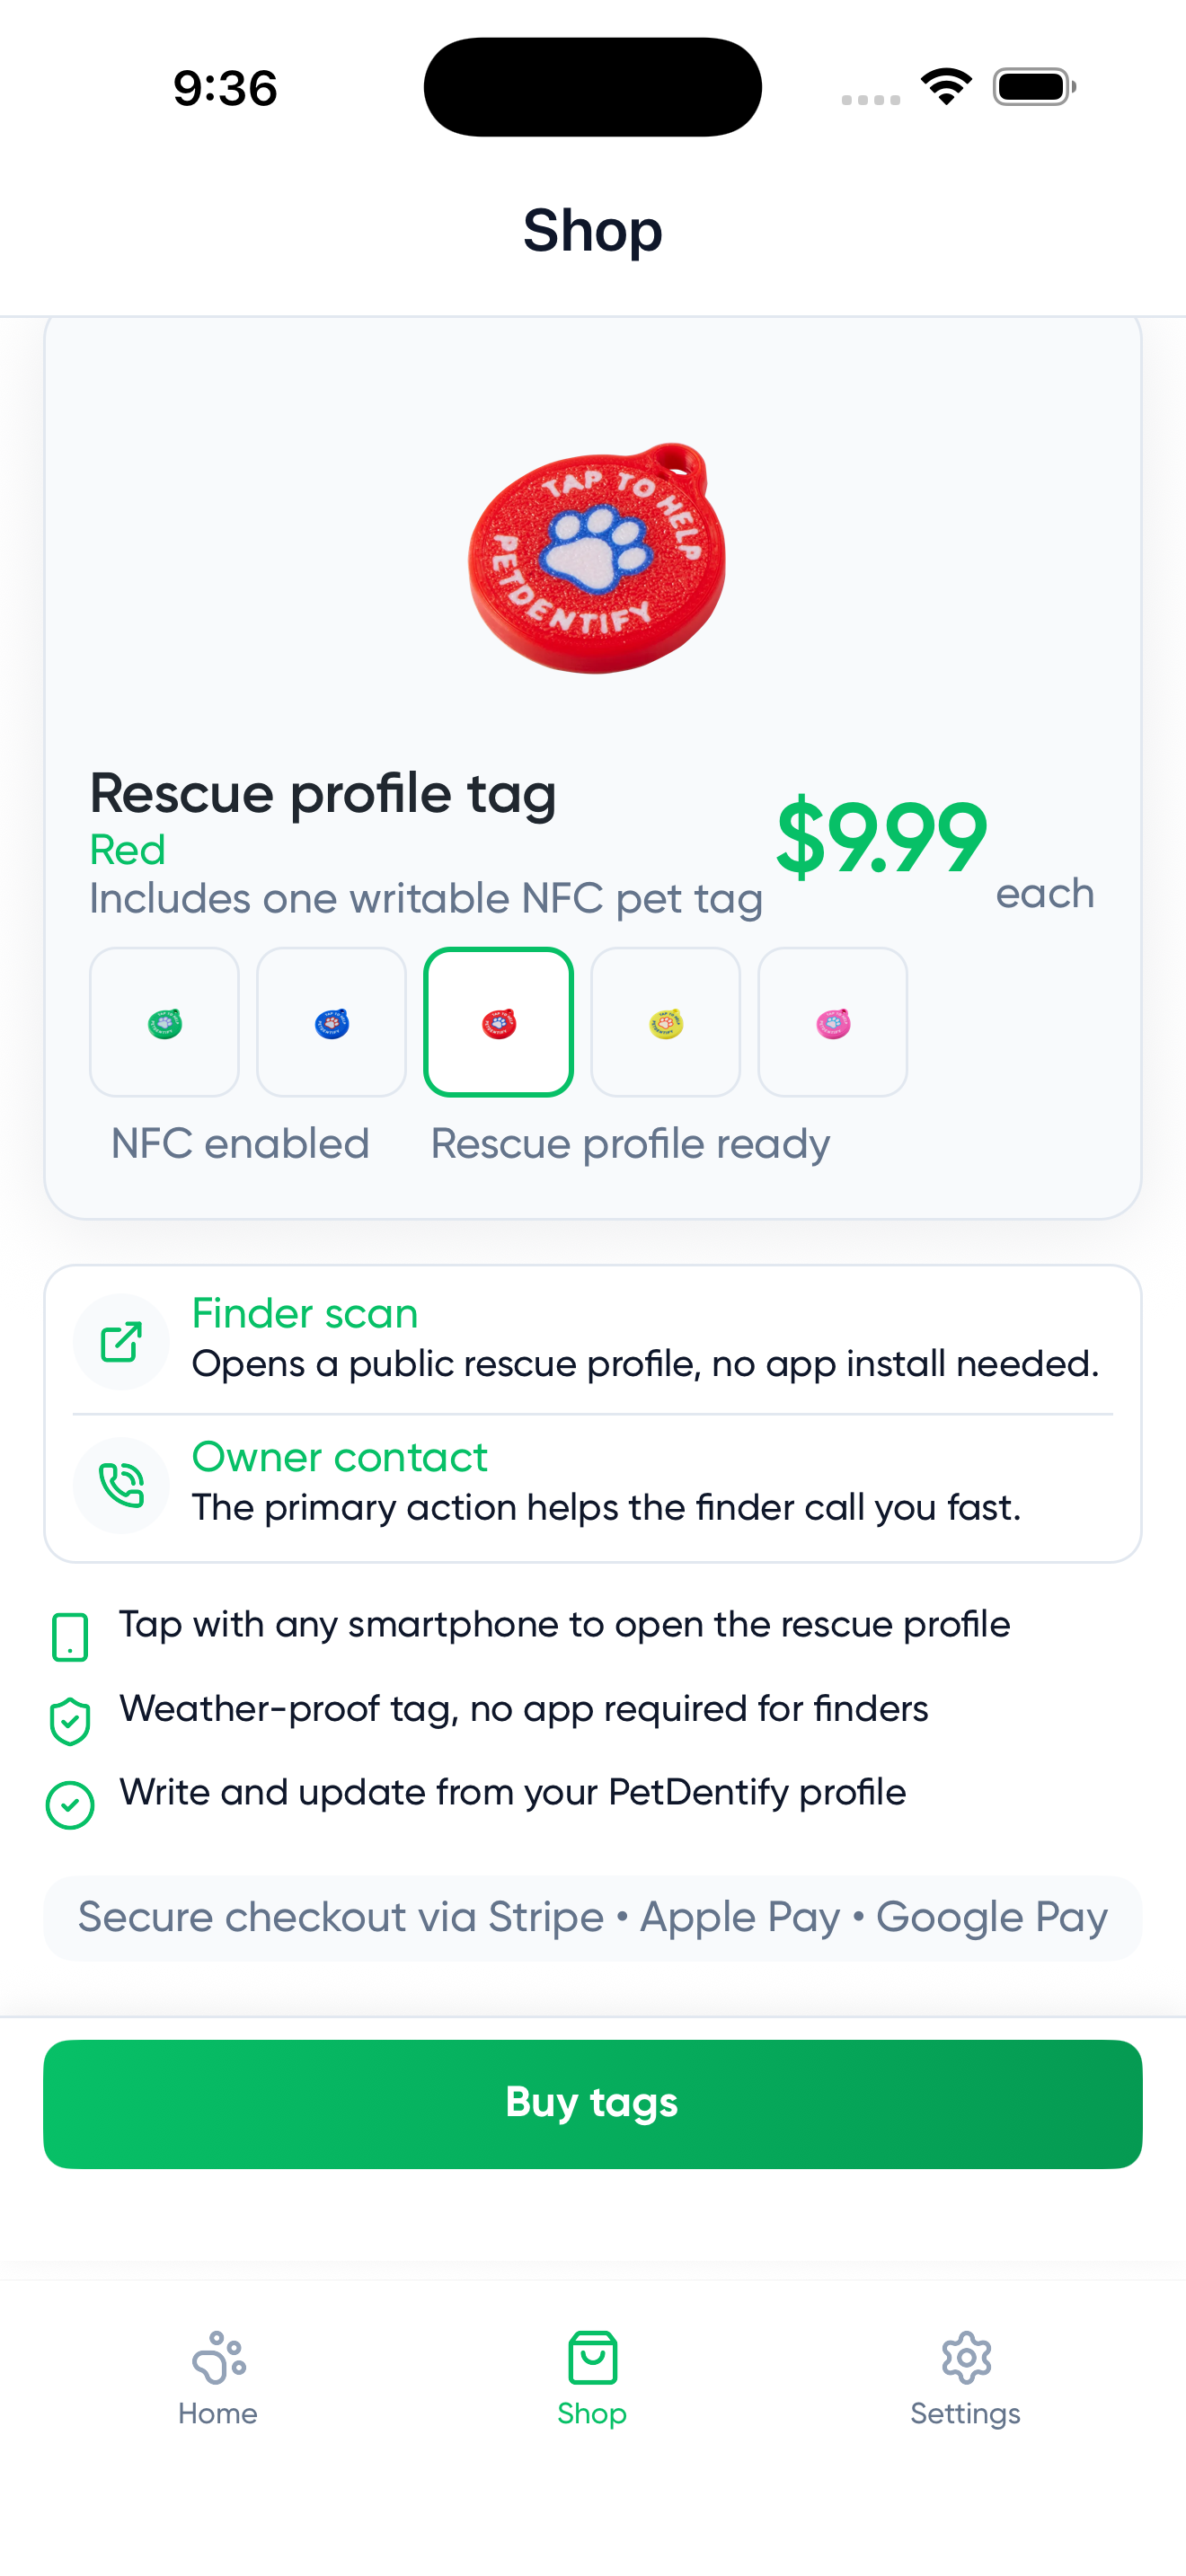Tap the shield check weather-proof icon
The image size is (1186, 2576).
point(70,1721)
